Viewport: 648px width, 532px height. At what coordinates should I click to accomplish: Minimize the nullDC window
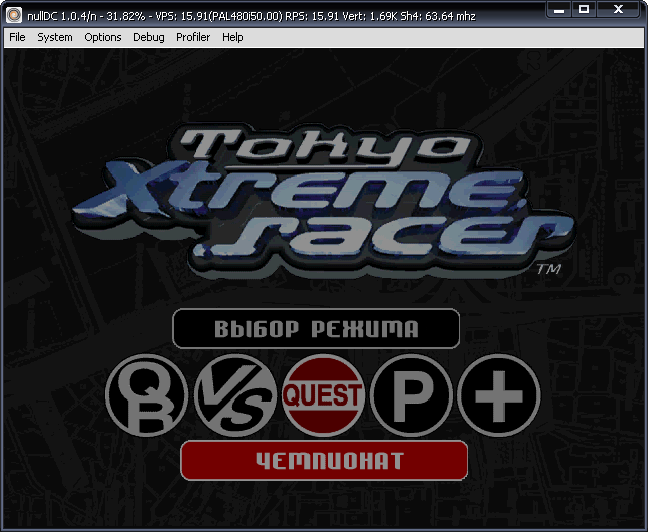point(559,10)
